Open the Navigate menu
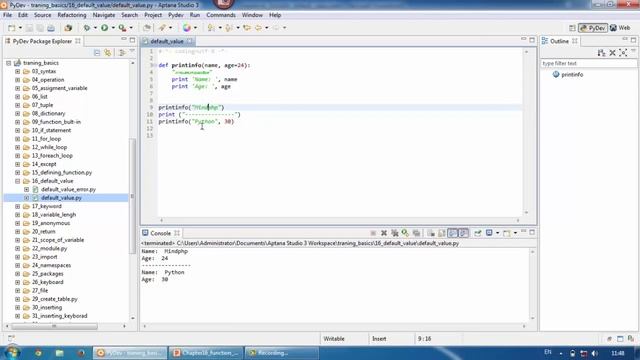Screen dimensions: 640x360 pos(104,15)
